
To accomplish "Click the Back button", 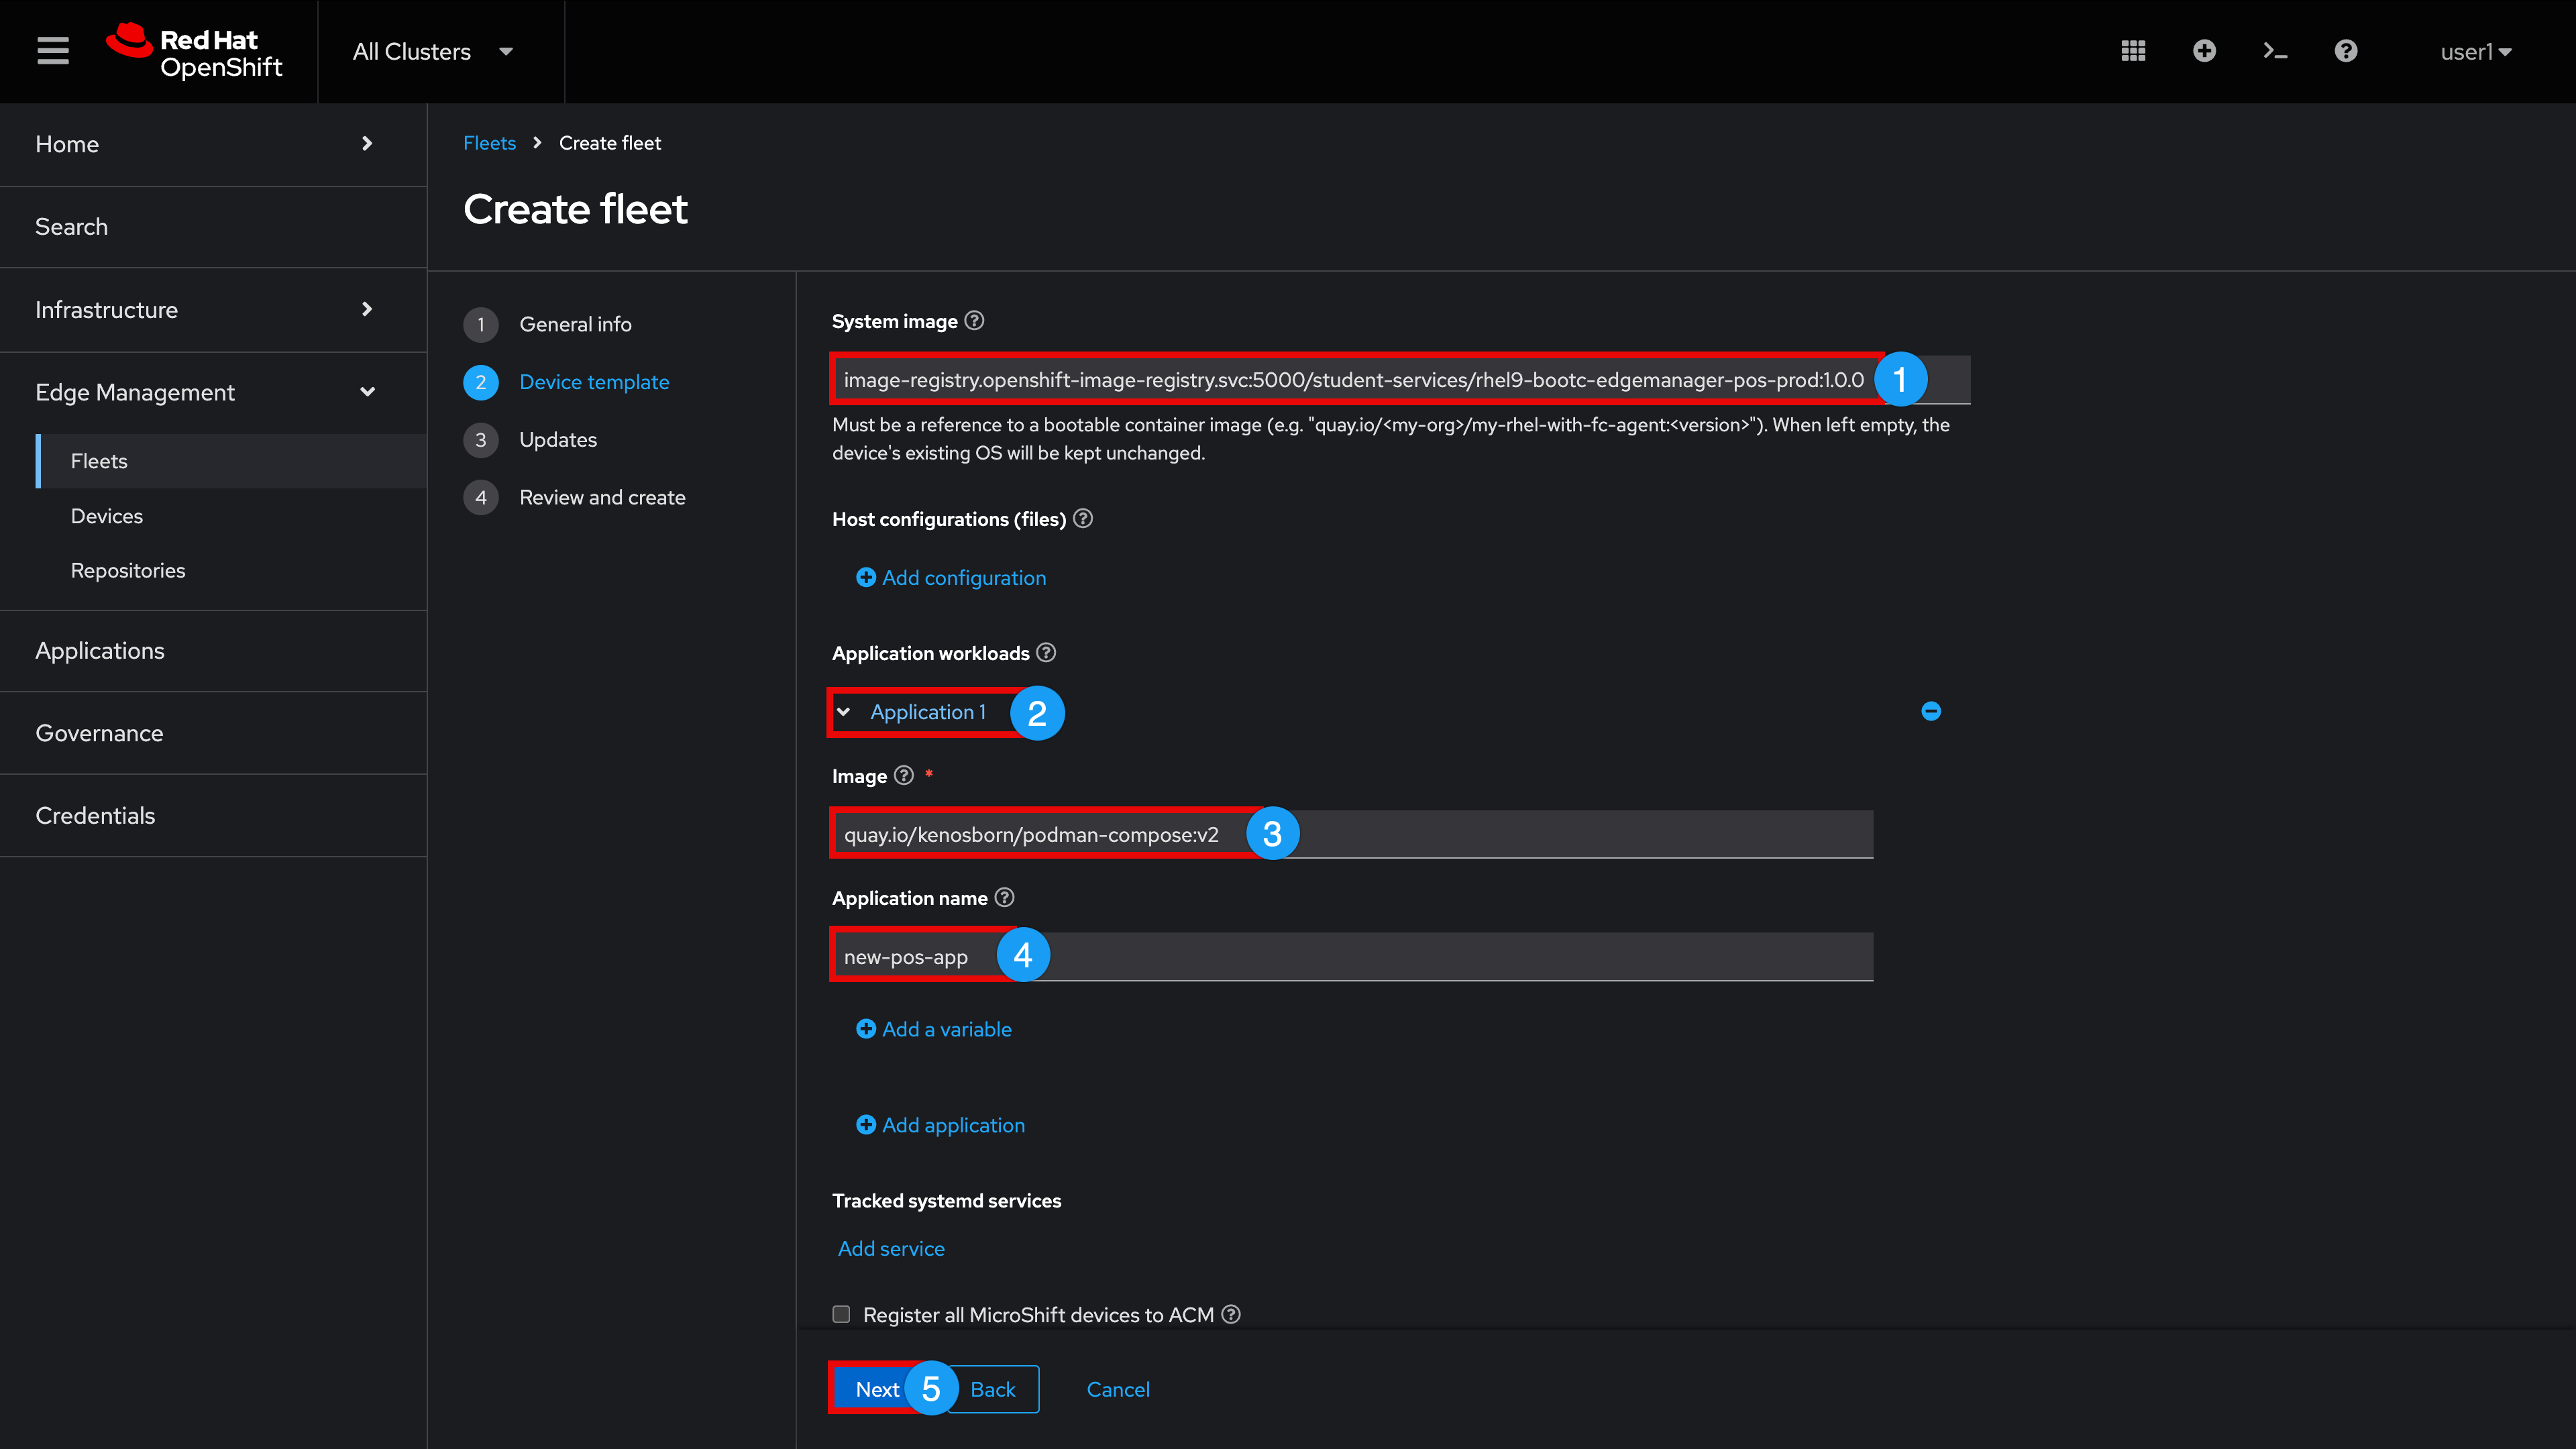I will 993,1389.
